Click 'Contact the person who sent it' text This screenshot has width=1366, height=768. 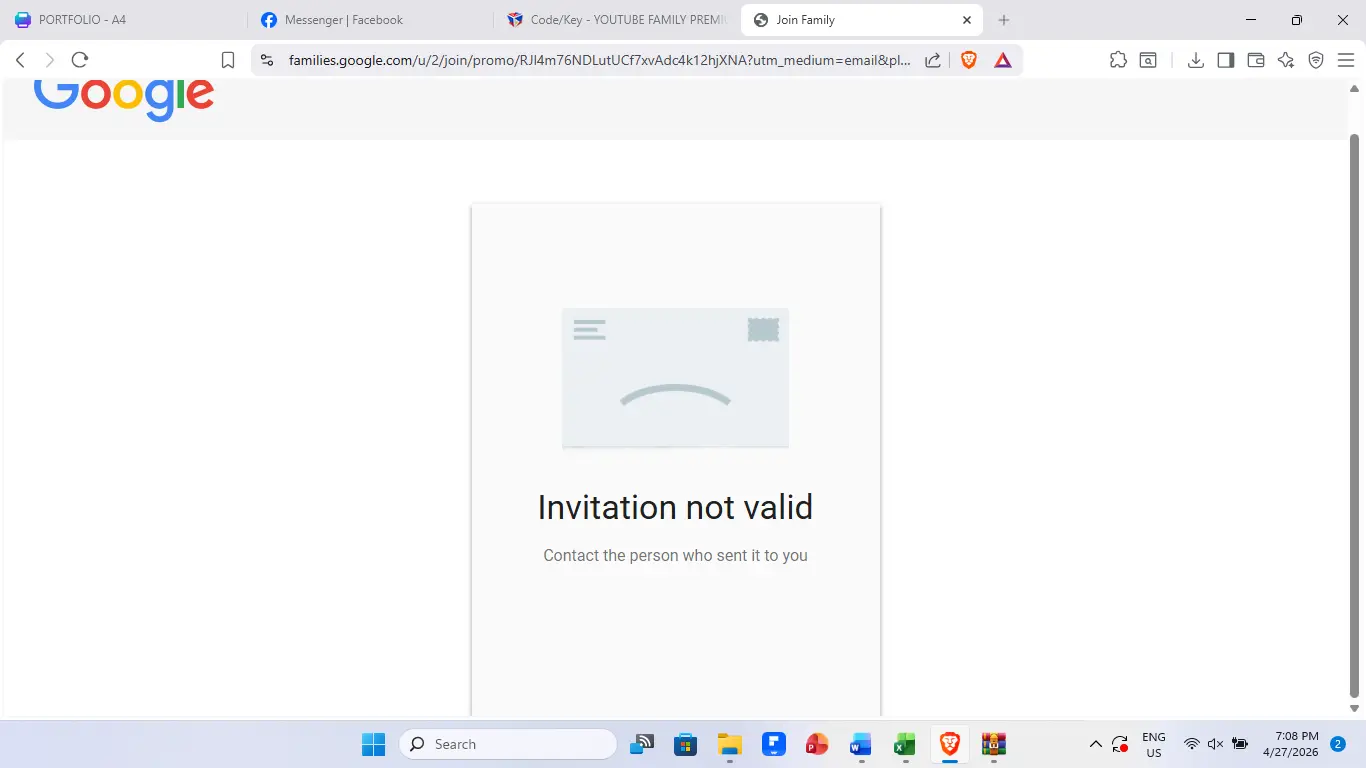(675, 555)
